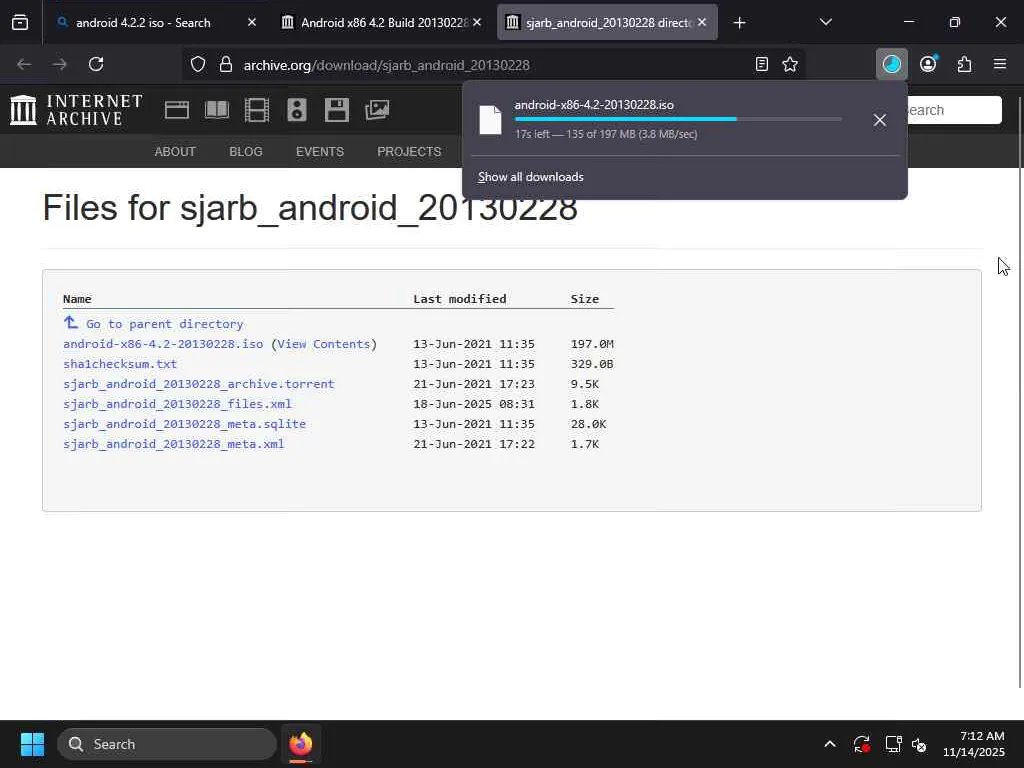This screenshot has width=1024, height=768.
Task: Open sjarb_android_20130228_files.xml link
Action: click(177, 404)
